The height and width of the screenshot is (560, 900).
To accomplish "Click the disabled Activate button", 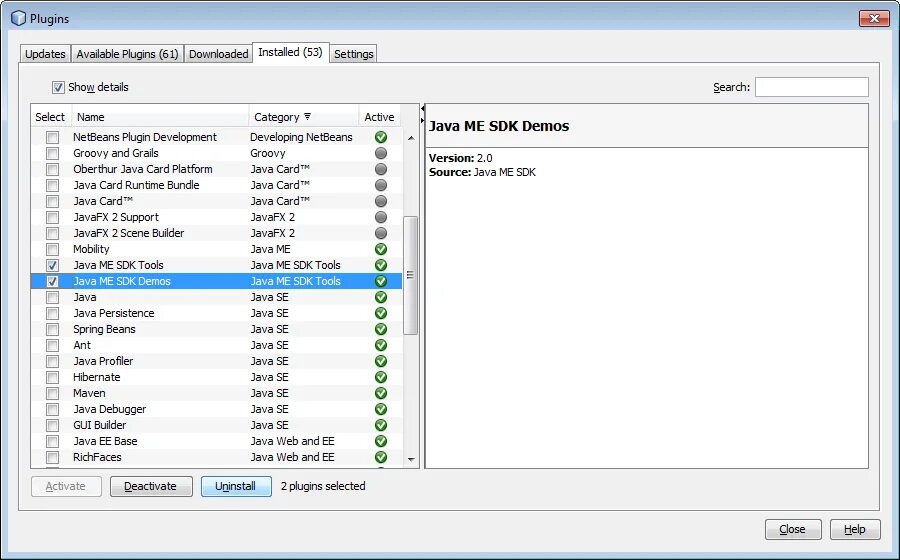I will [66, 487].
